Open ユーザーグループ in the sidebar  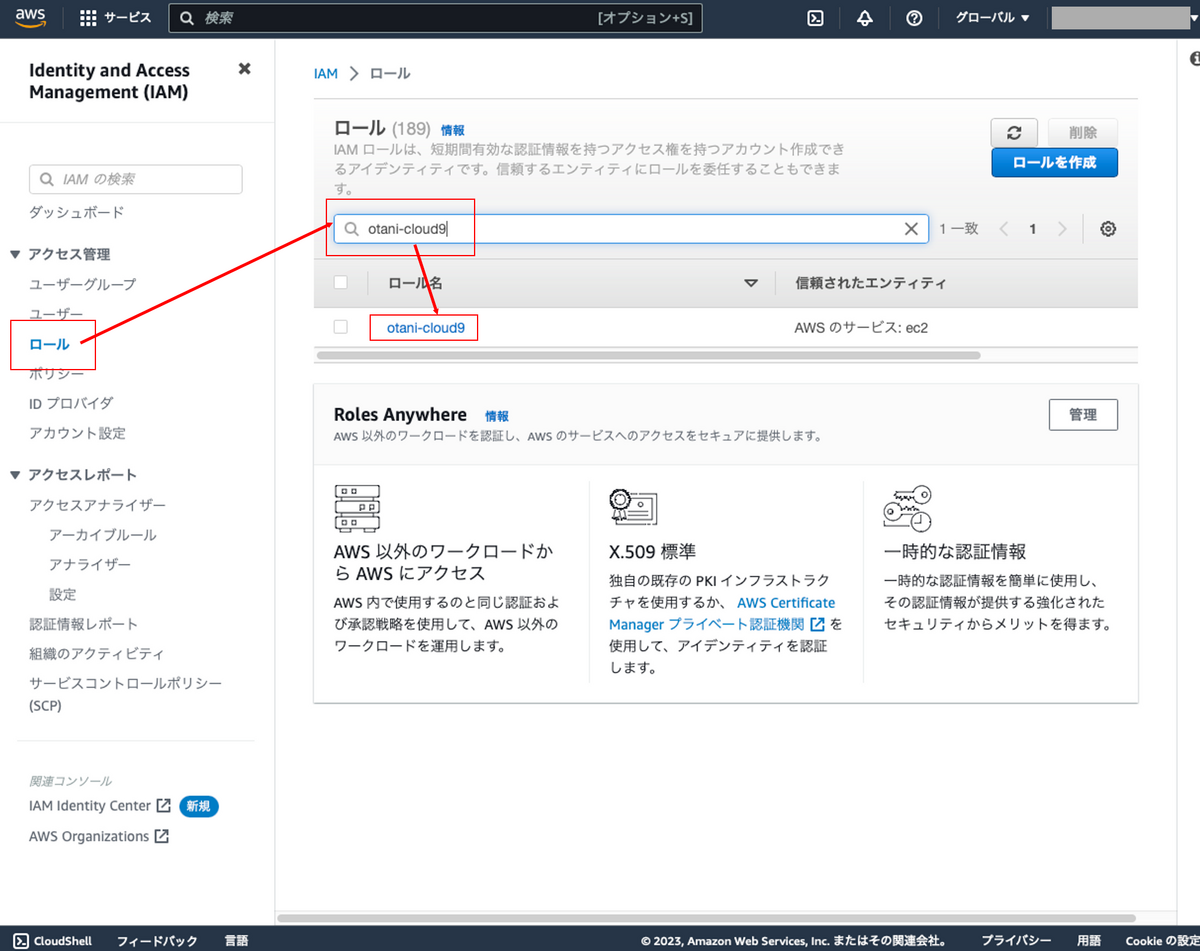83,284
